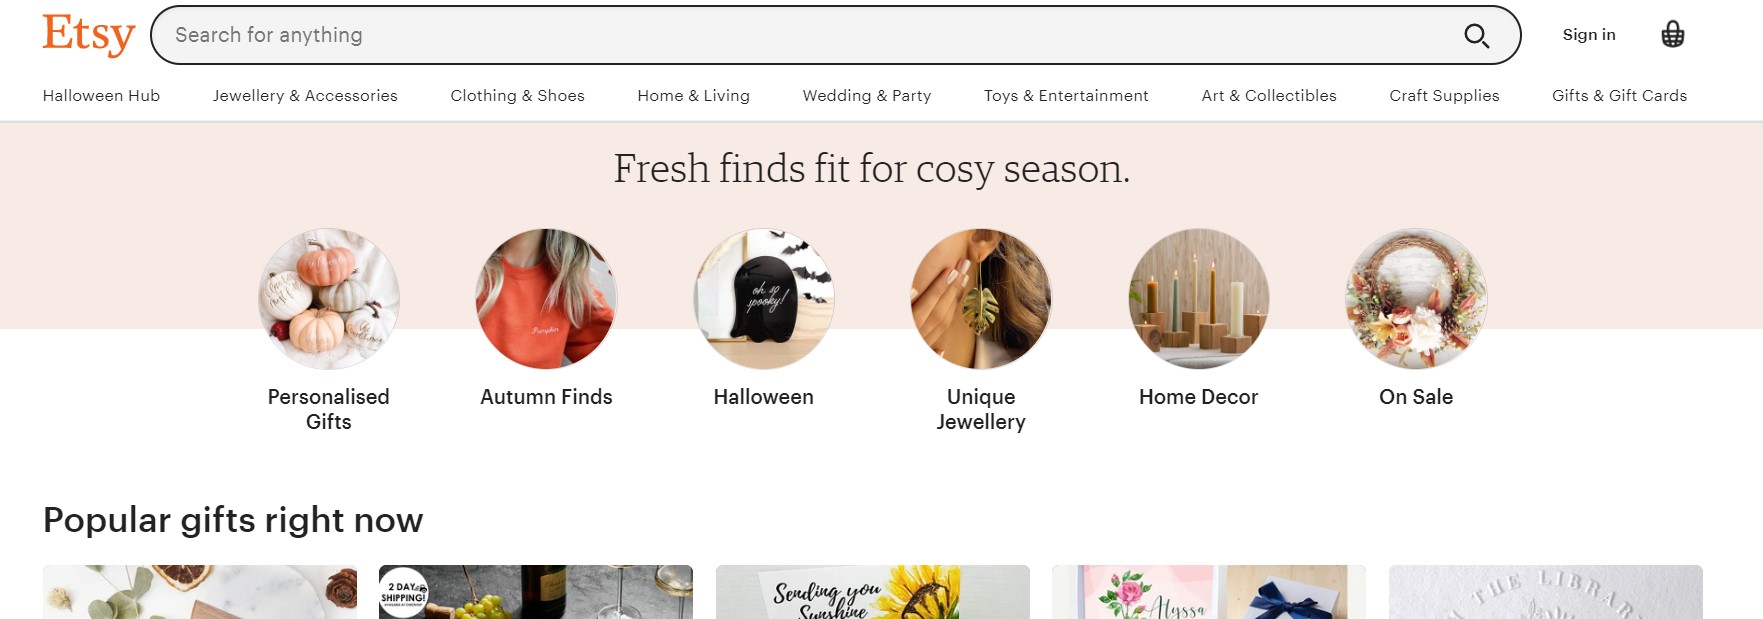This screenshot has width=1763, height=619.
Task: Open Personalised Gifts pumpkin image
Action: click(329, 299)
